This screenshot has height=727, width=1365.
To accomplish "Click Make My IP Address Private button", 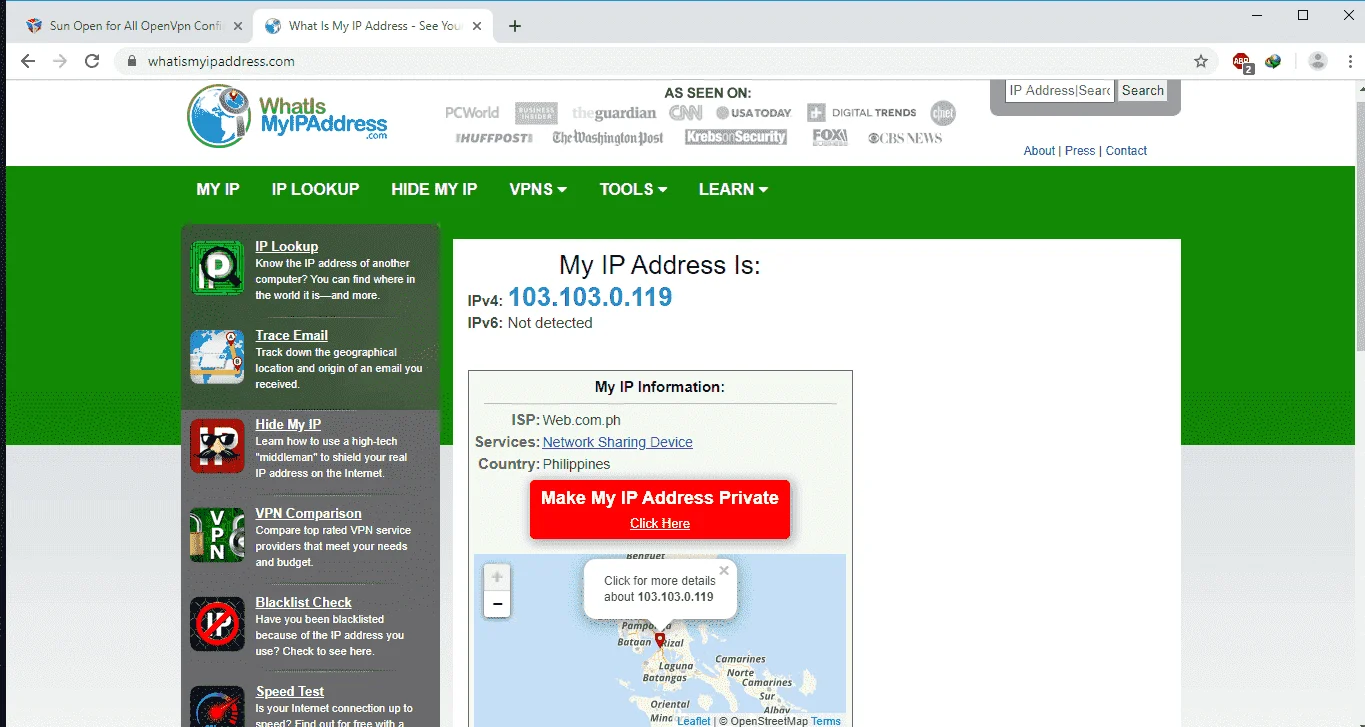I will (660, 509).
